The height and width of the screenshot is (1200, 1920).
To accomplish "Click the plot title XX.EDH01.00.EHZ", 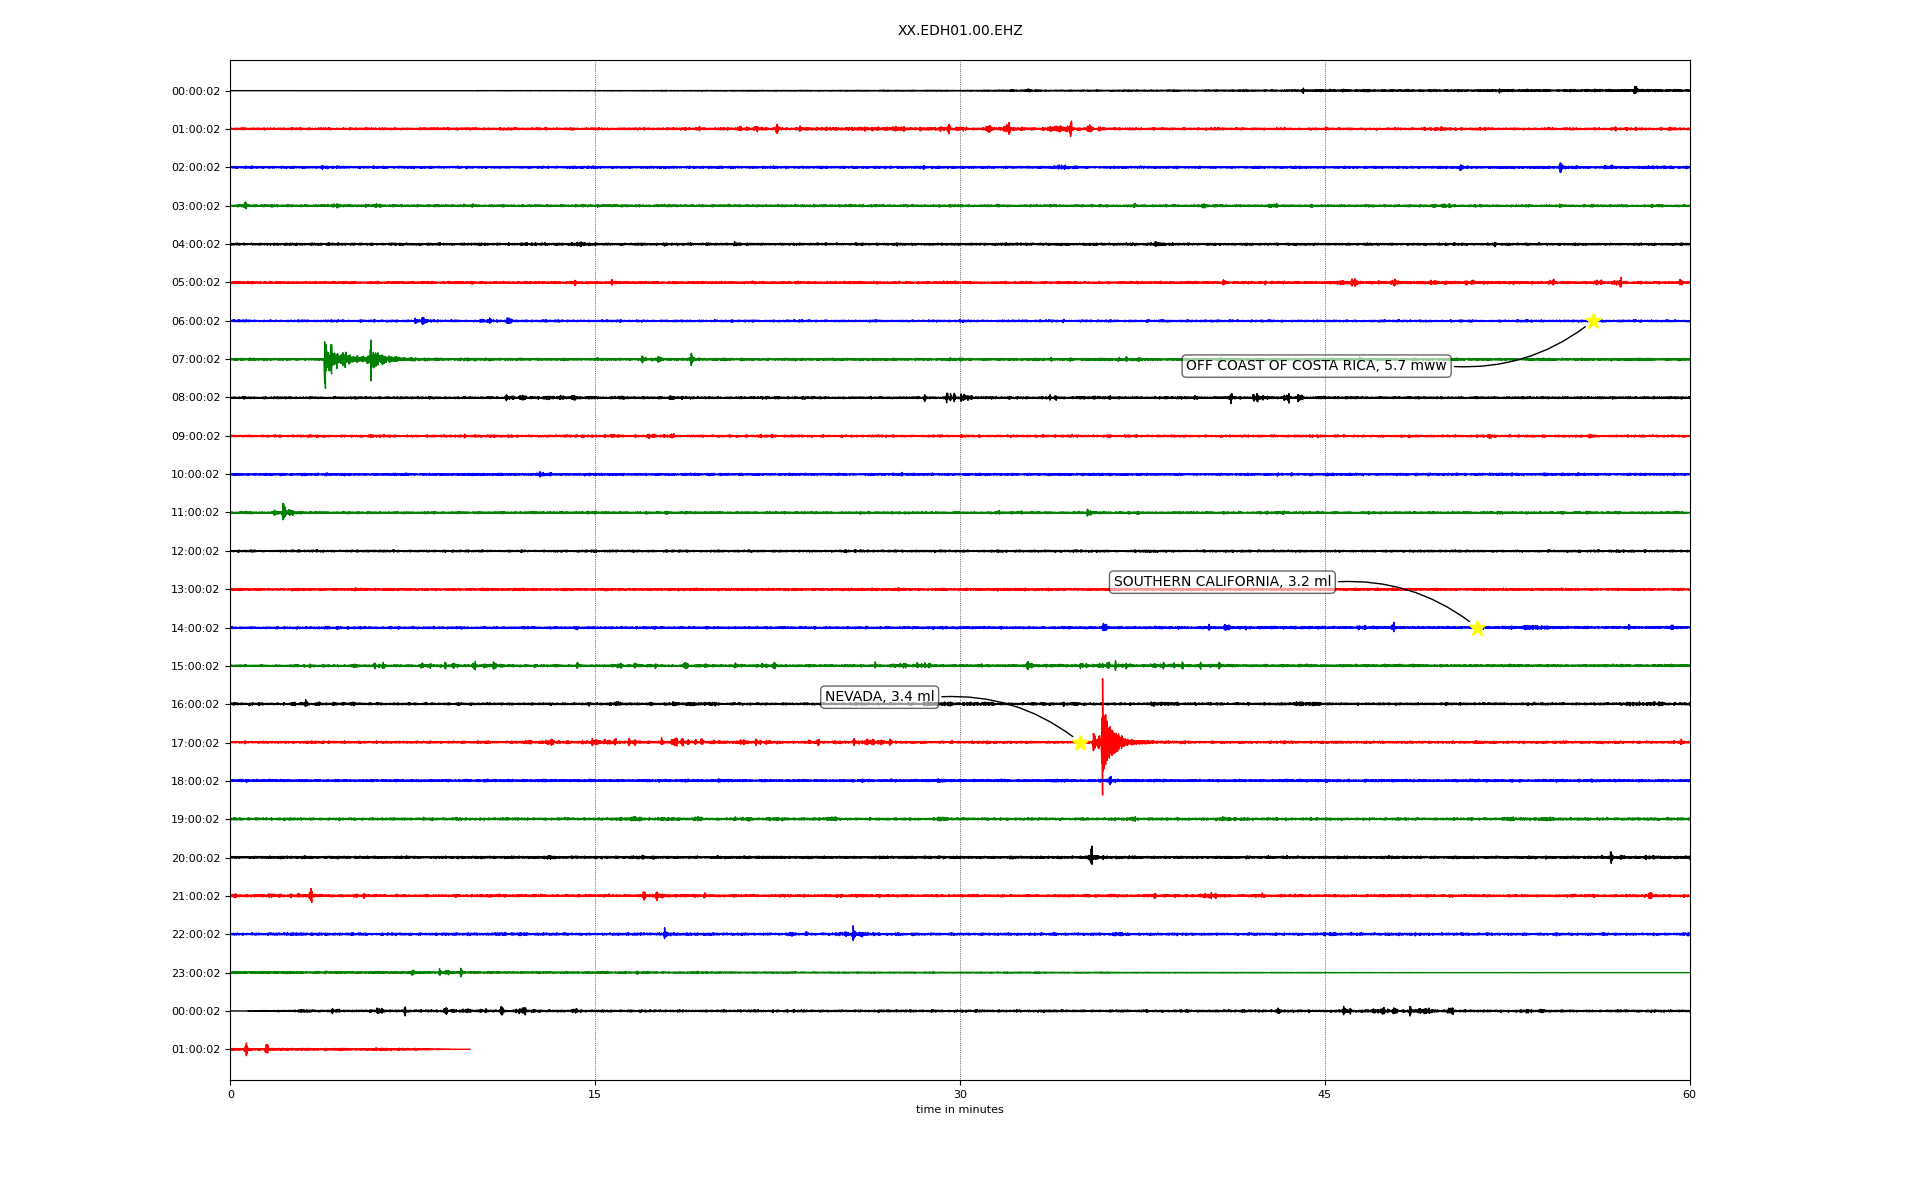I will pyautogui.click(x=960, y=31).
